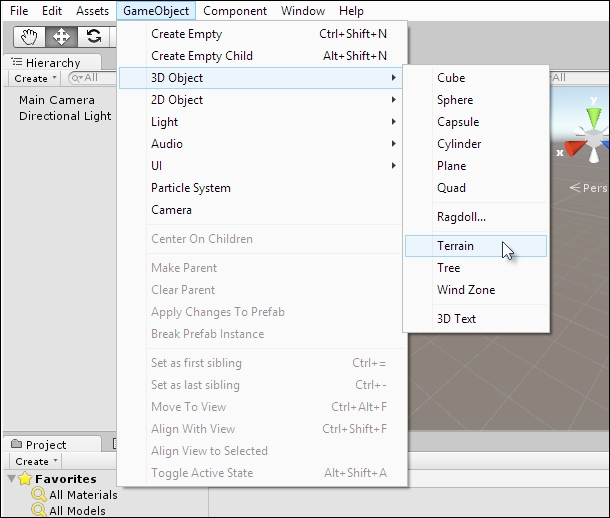Create a Sphere object
The width and height of the screenshot is (610, 518).
pyautogui.click(x=476, y=100)
